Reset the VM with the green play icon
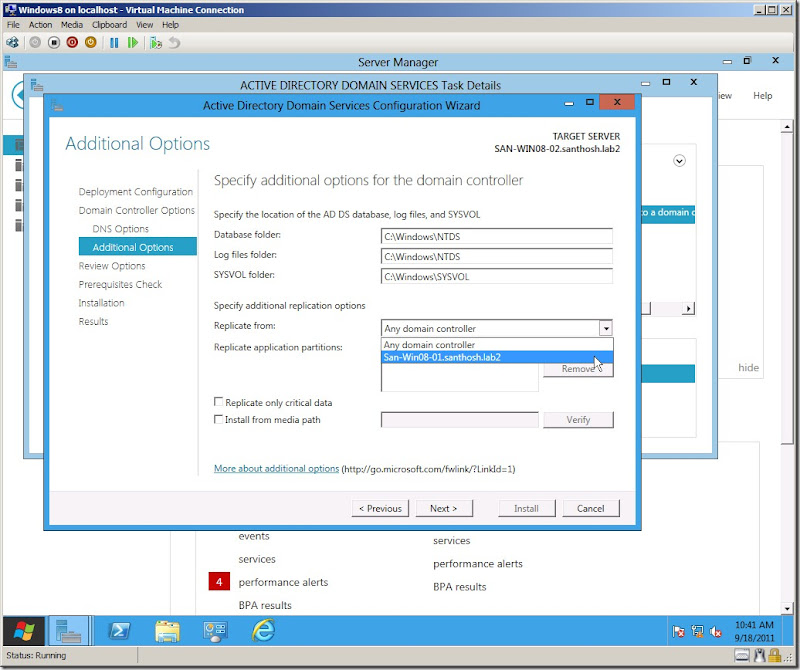The image size is (800, 670). pos(133,43)
